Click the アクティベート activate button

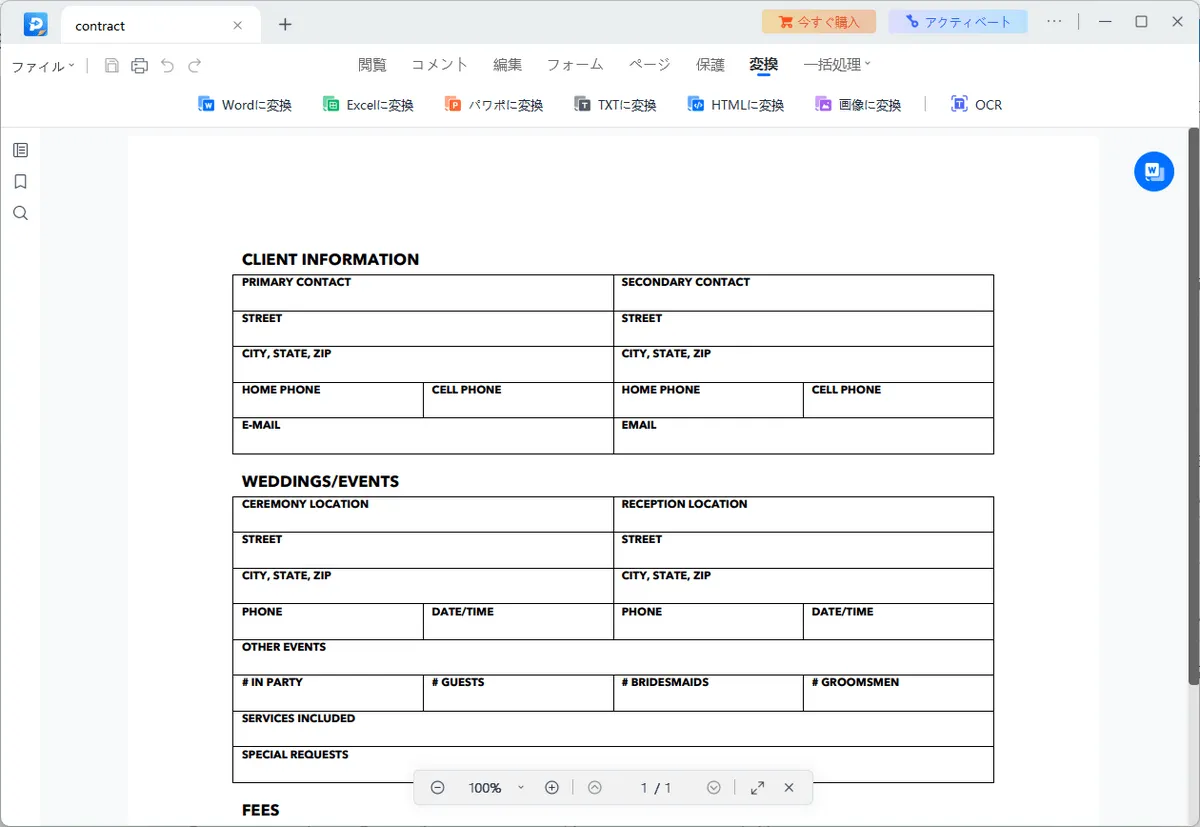click(958, 21)
